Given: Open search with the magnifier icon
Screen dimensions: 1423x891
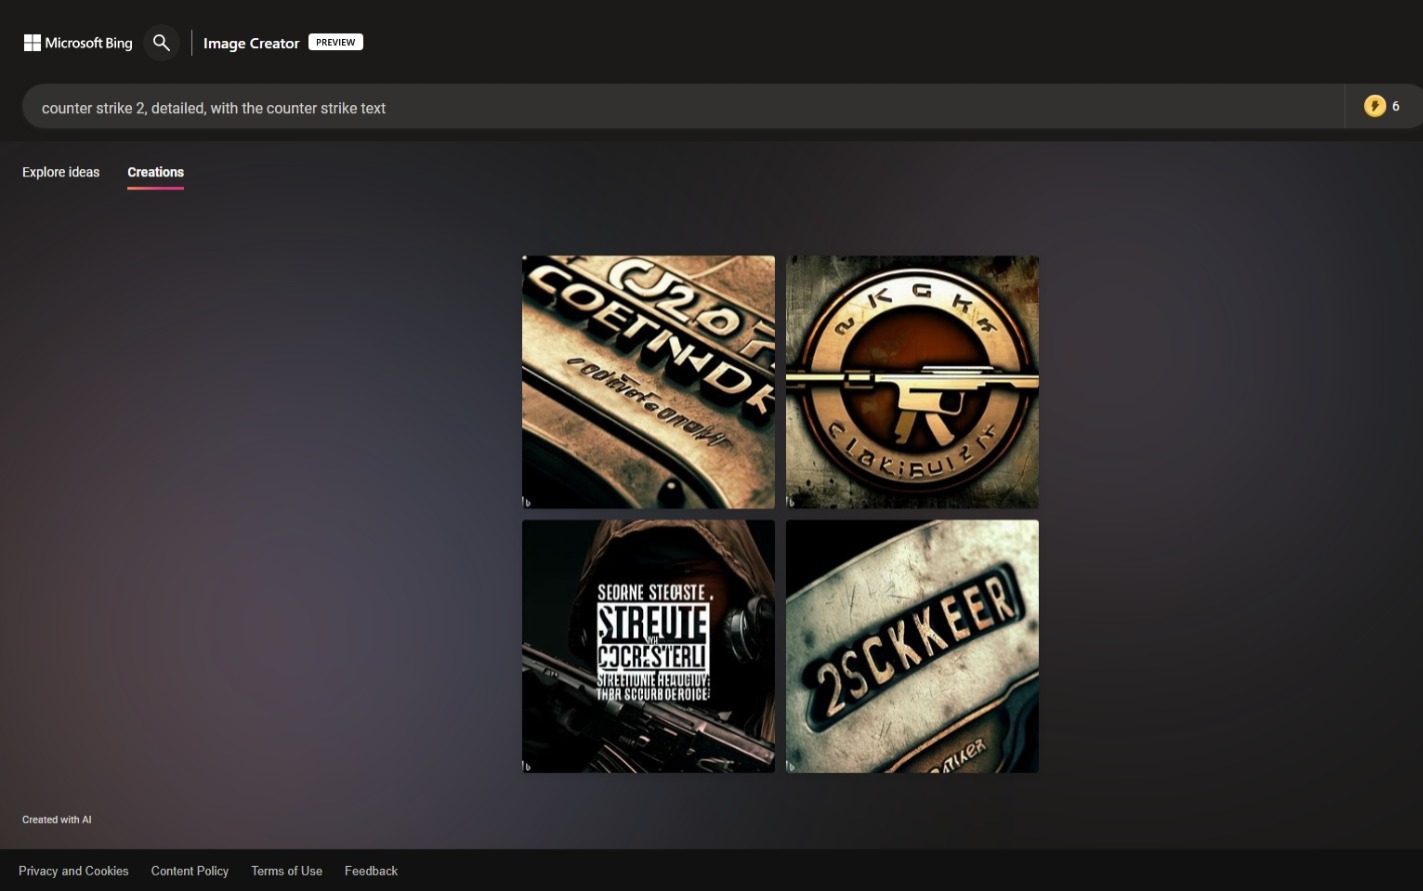Looking at the screenshot, I should (161, 43).
